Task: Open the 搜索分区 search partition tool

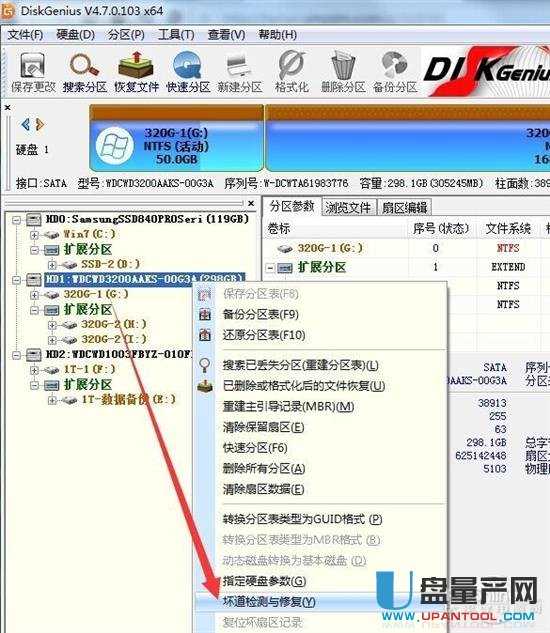Action: click(84, 73)
